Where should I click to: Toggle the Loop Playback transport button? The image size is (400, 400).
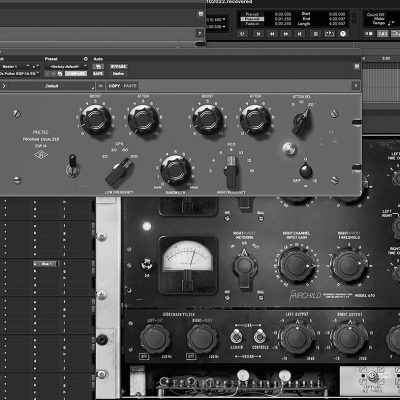click(x=329, y=34)
